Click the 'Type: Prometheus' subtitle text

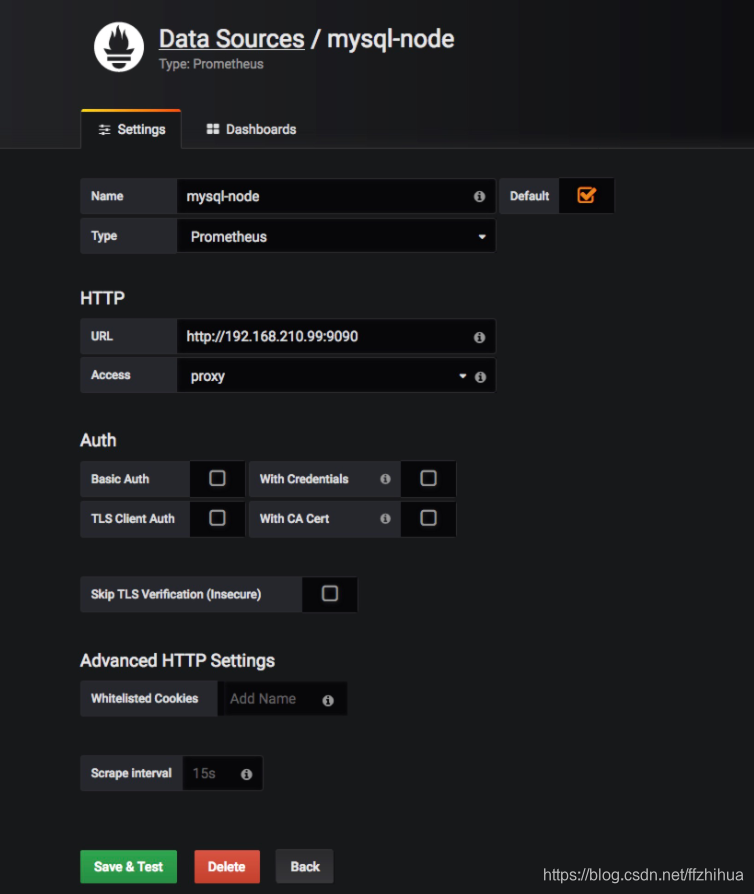pos(211,64)
